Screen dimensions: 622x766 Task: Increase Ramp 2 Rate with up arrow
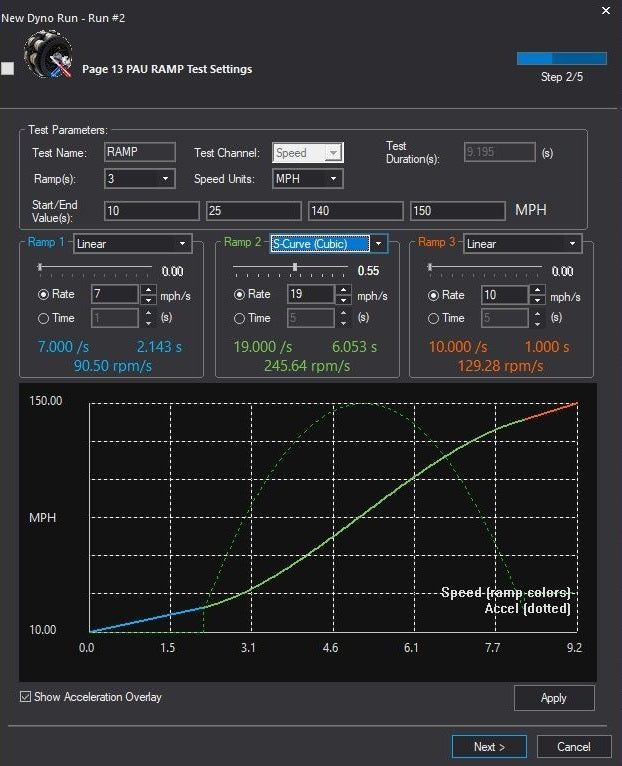343,289
